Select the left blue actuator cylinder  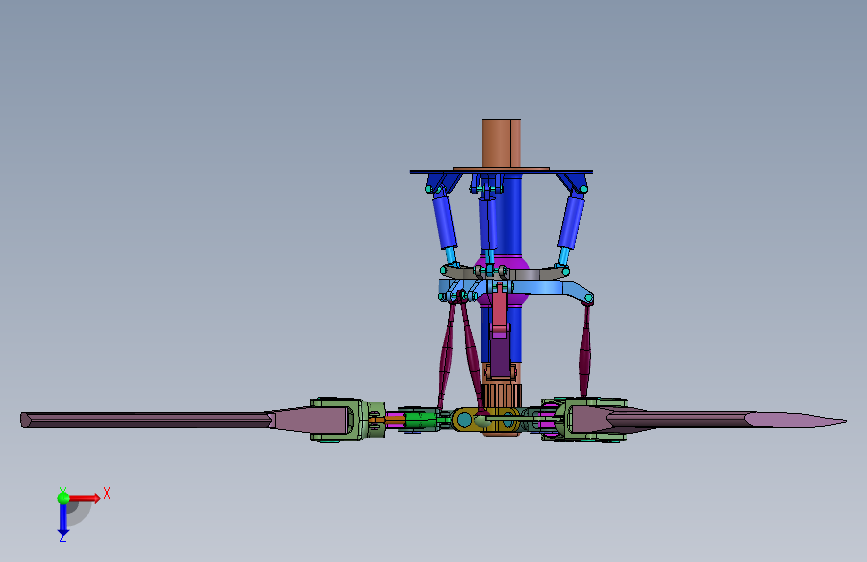tap(445, 221)
